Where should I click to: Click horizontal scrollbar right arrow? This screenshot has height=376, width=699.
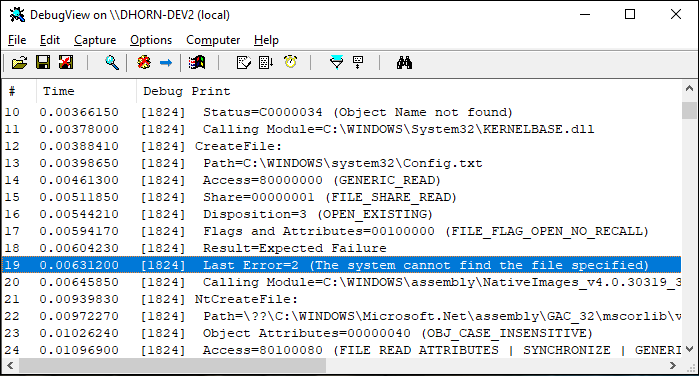[x=673, y=366]
